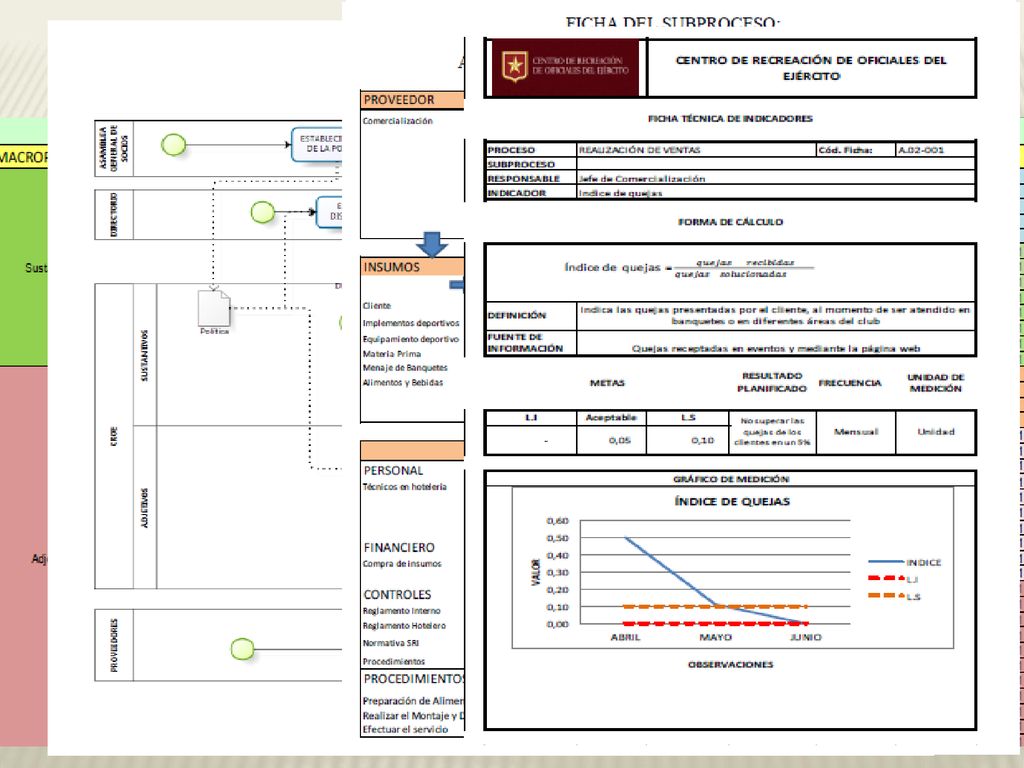Select 'Técnicos en hotelería' text

tap(405, 487)
